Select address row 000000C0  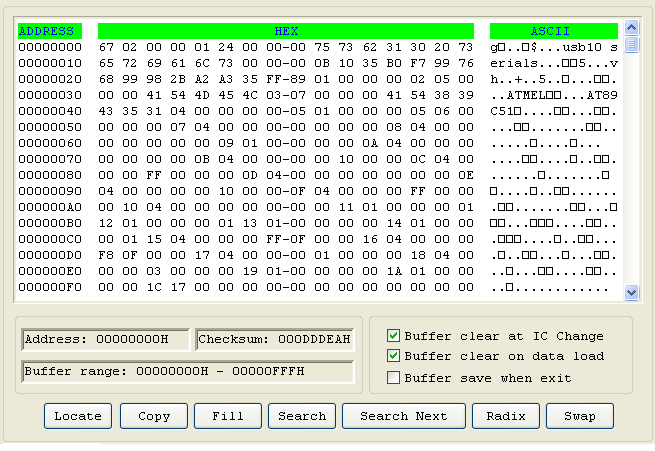[x=50, y=239]
